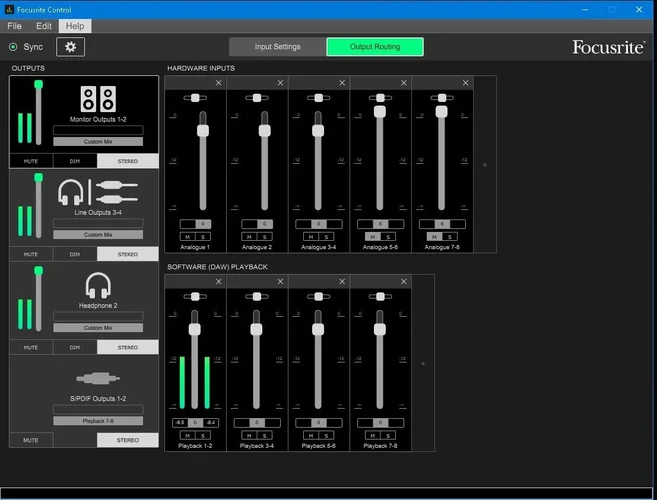Mute the Headphone 2 output

[31, 347]
